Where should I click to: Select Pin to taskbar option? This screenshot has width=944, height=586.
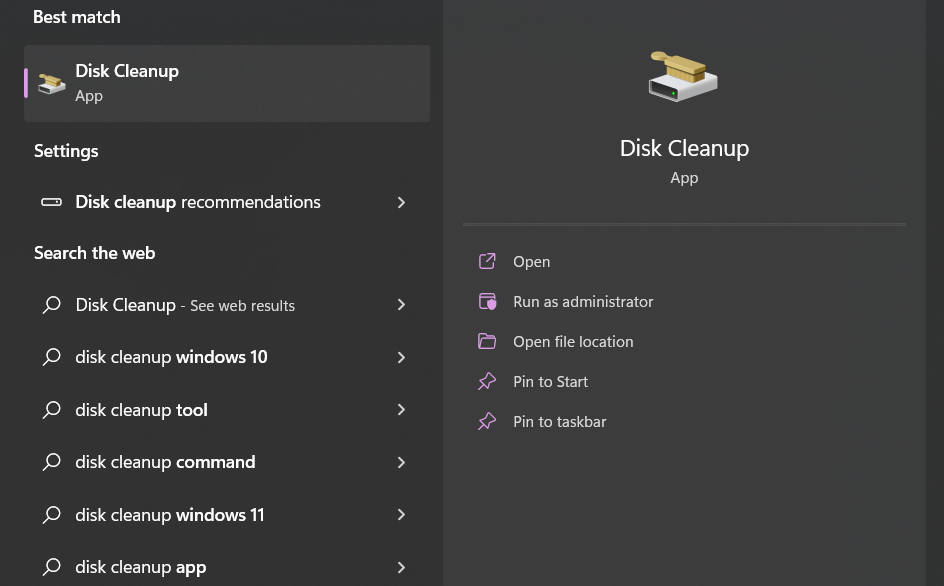click(x=559, y=421)
